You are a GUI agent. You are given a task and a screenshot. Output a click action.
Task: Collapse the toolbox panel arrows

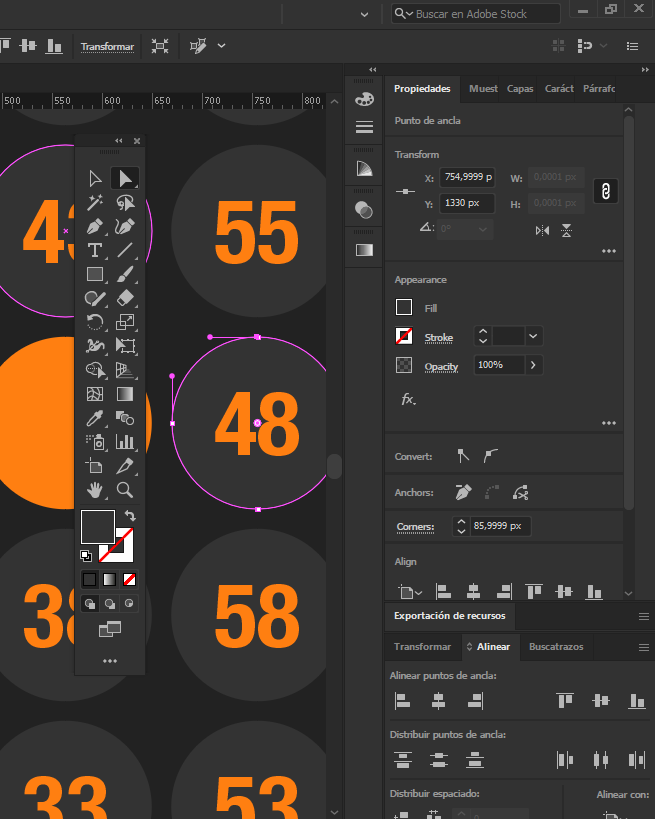point(119,141)
